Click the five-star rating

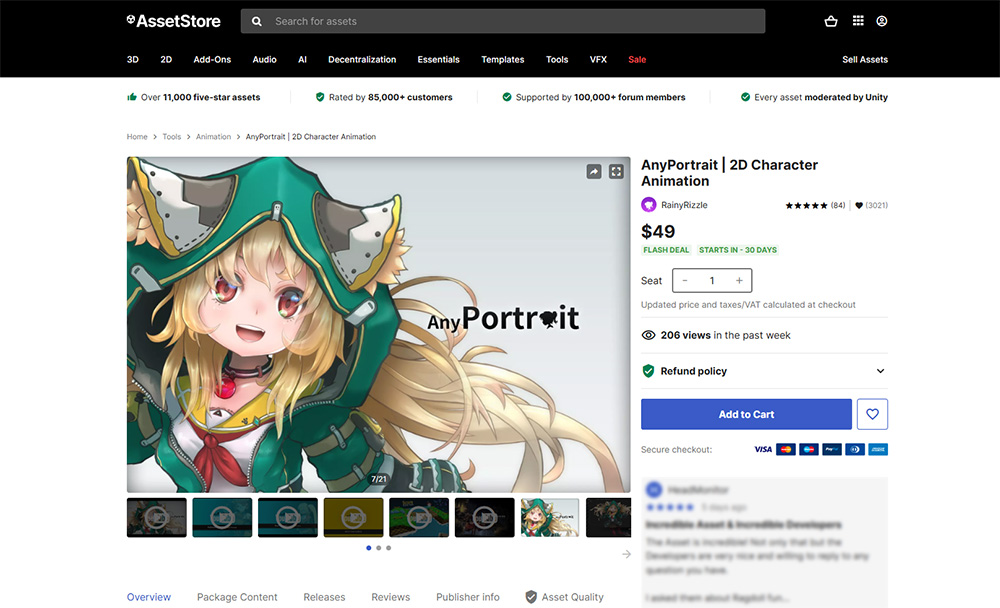coord(806,205)
